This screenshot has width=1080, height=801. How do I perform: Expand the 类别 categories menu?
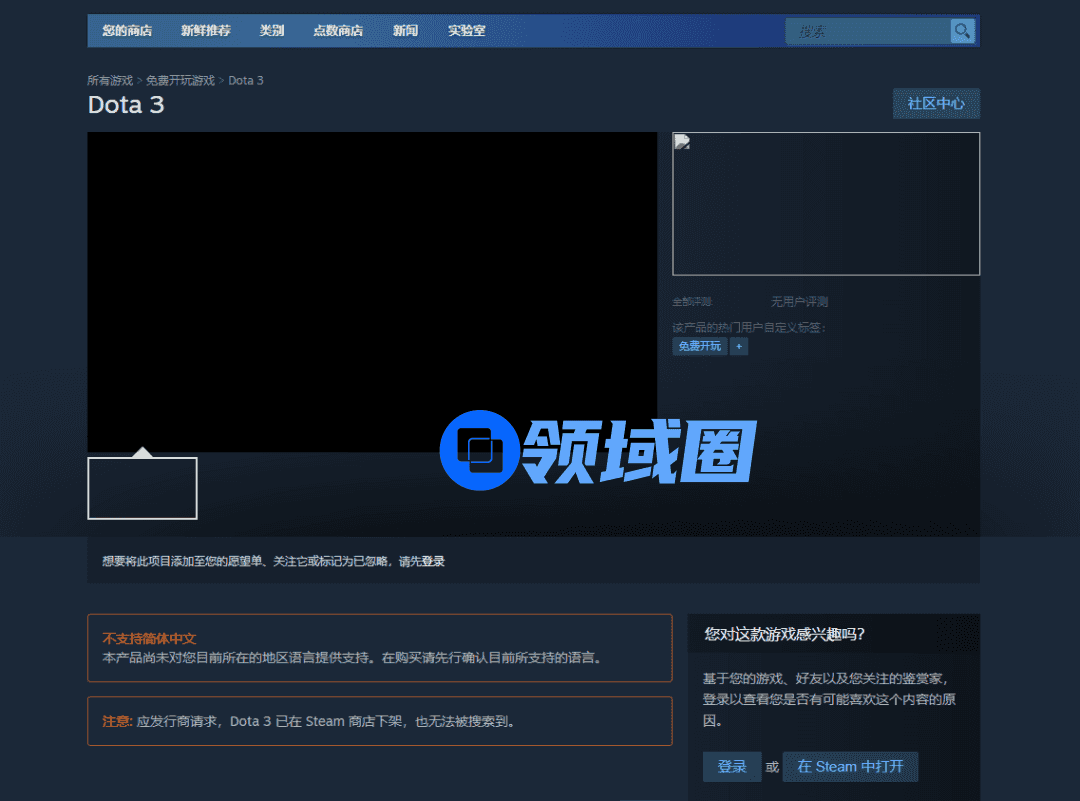272,31
